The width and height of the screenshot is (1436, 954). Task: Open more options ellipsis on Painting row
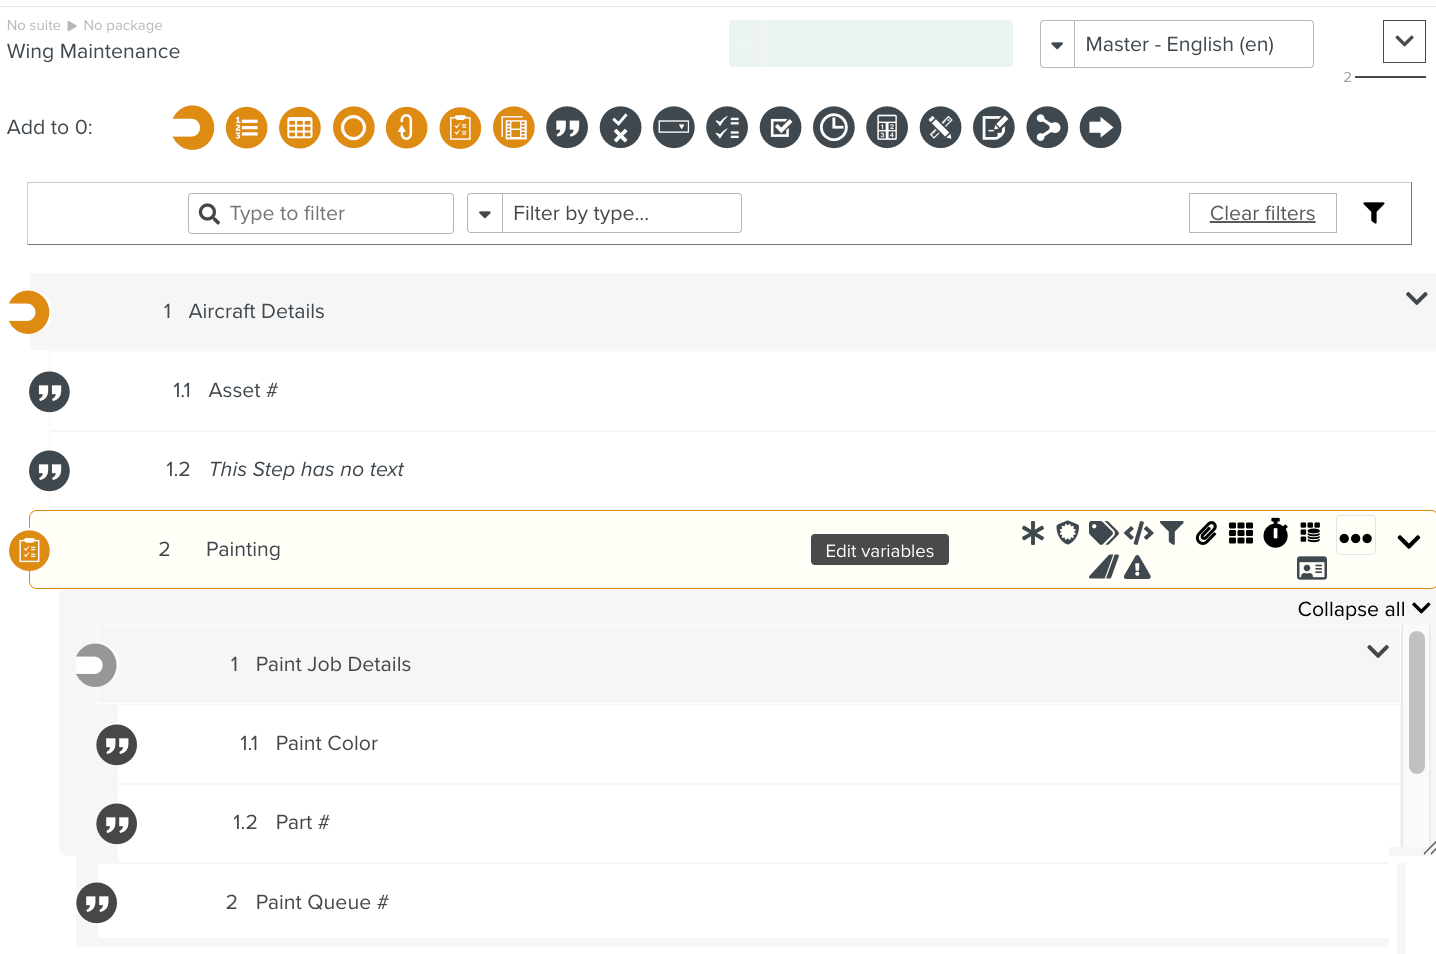tap(1356, 538)
